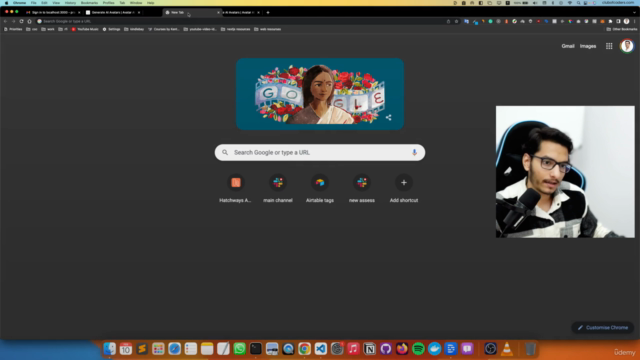Open the Airtable tags shortcut

pos(320,188)
